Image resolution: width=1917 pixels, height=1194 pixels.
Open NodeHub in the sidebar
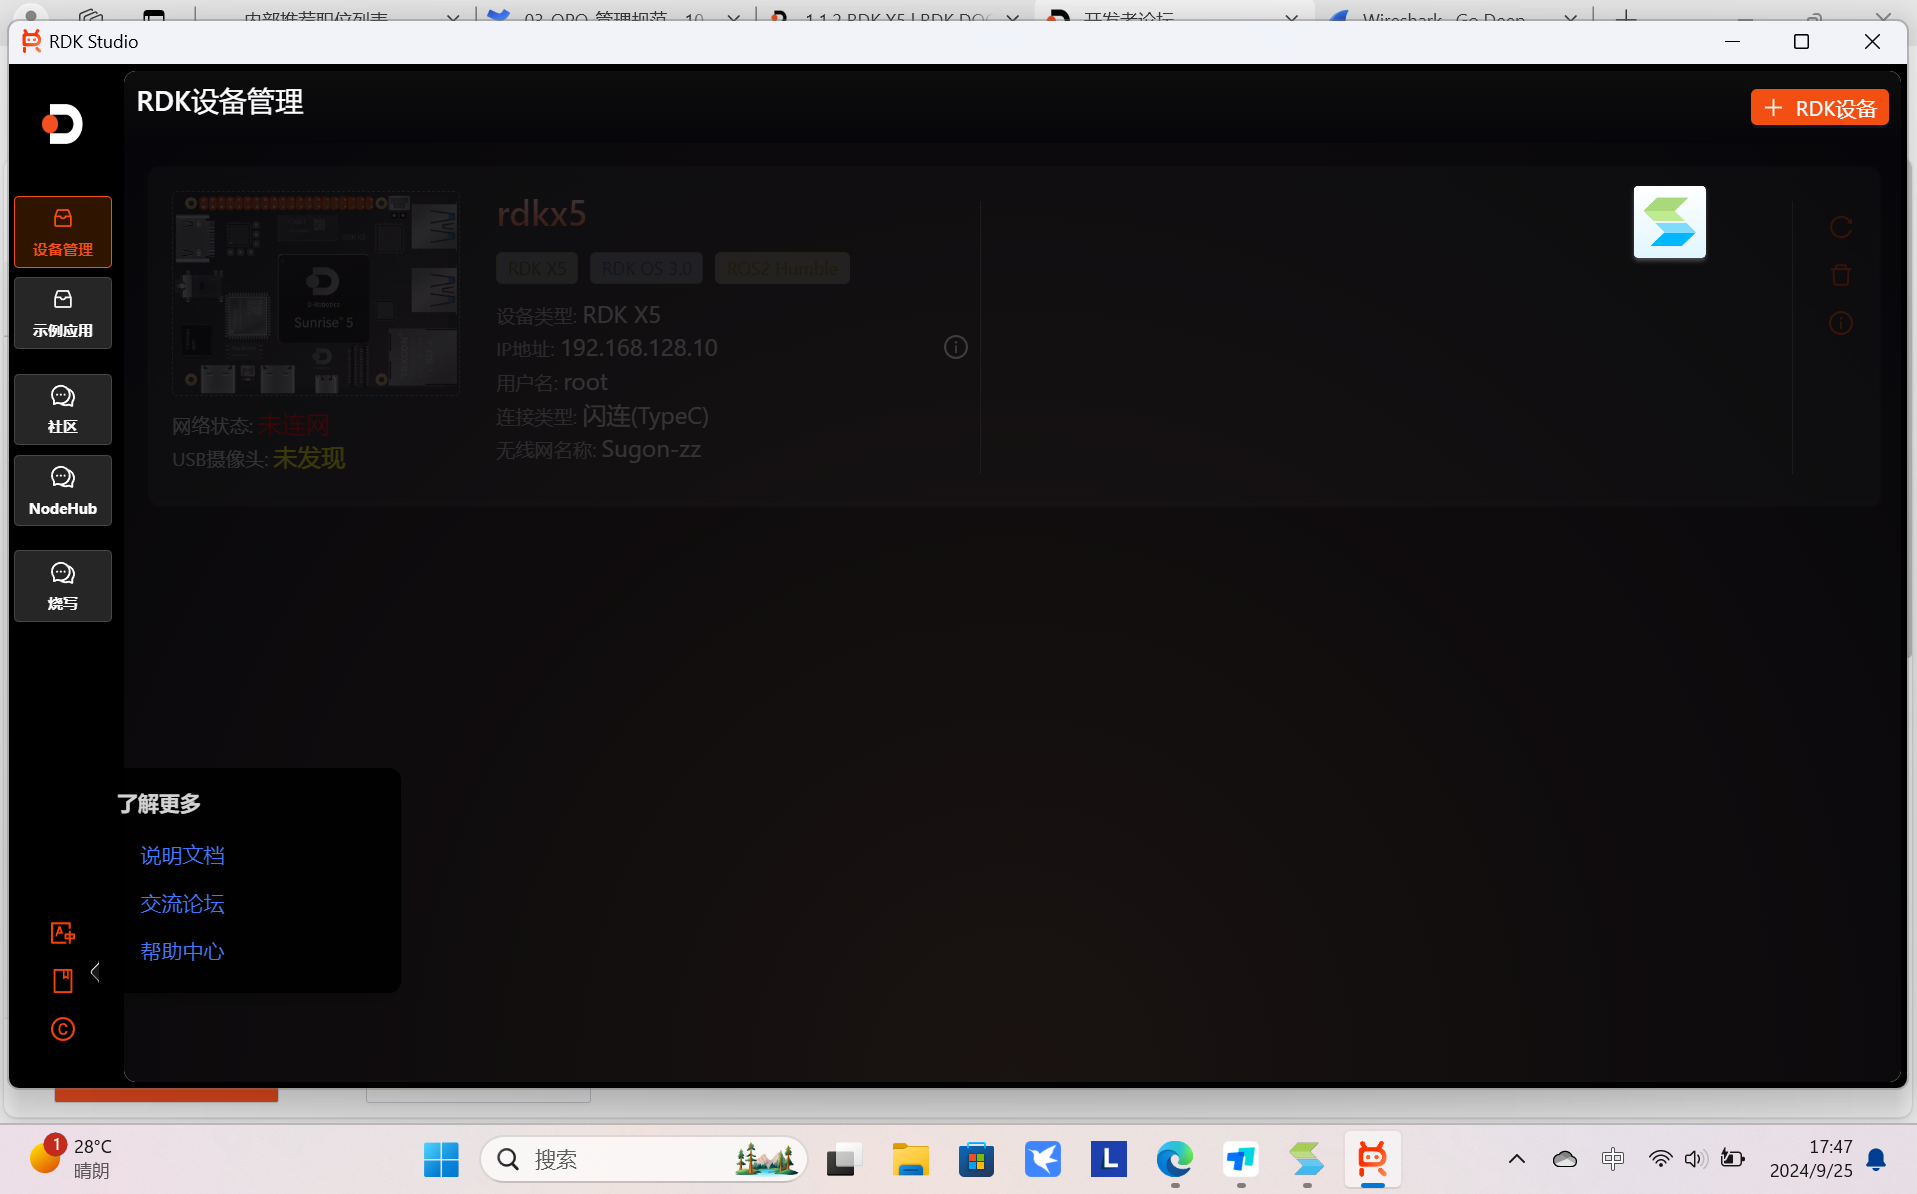click(x=63, y=491)
